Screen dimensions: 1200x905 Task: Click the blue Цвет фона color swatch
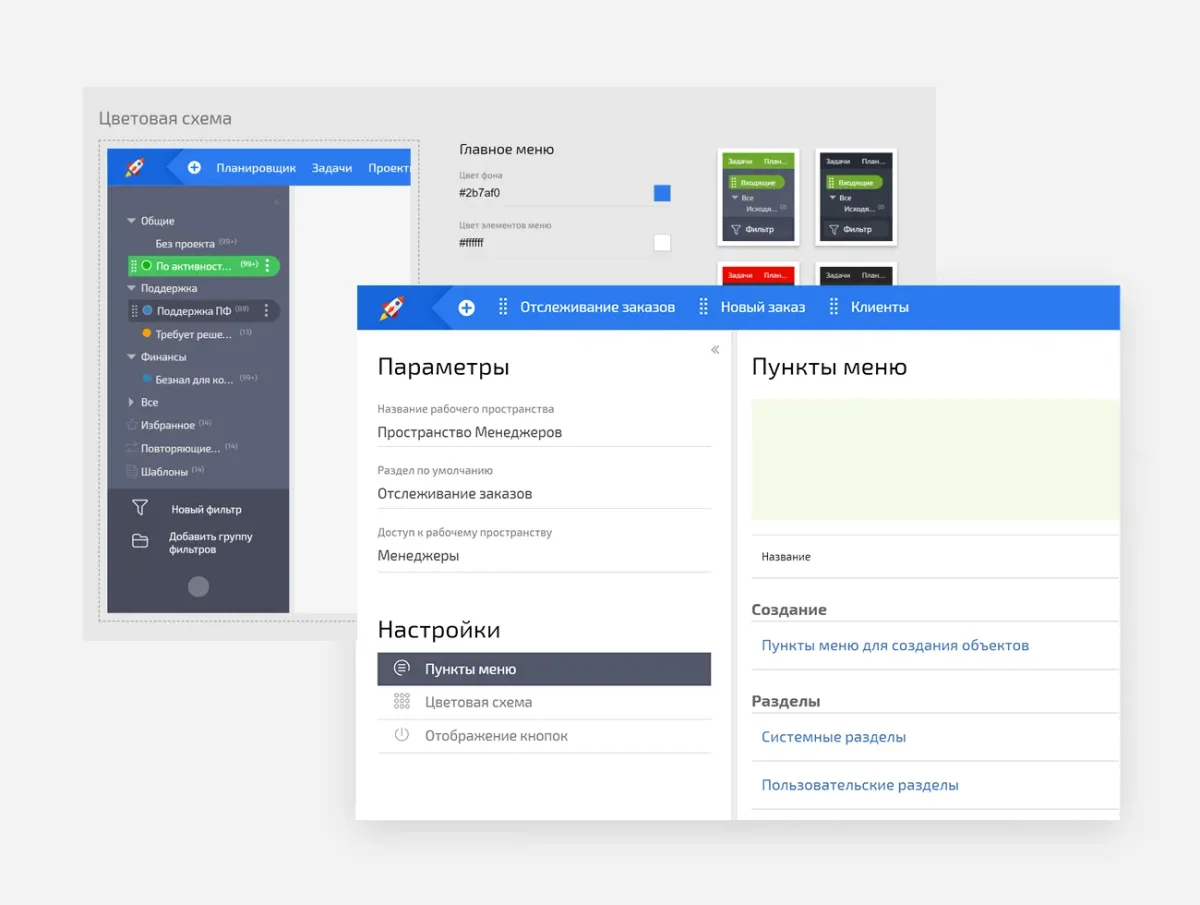pyautogui.click(x=661, y=193)
